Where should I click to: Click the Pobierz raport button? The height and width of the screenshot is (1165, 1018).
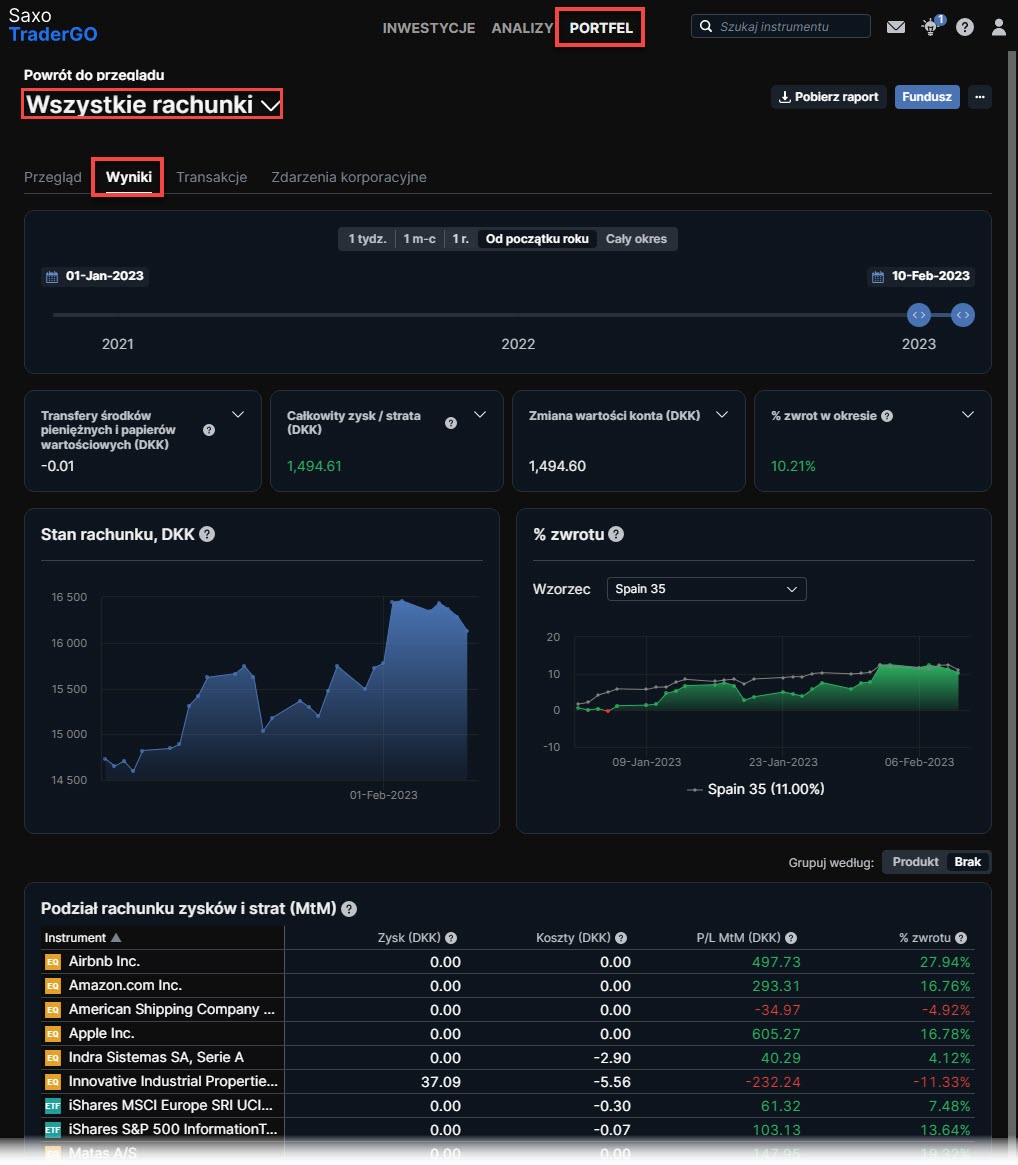(829, 97)
